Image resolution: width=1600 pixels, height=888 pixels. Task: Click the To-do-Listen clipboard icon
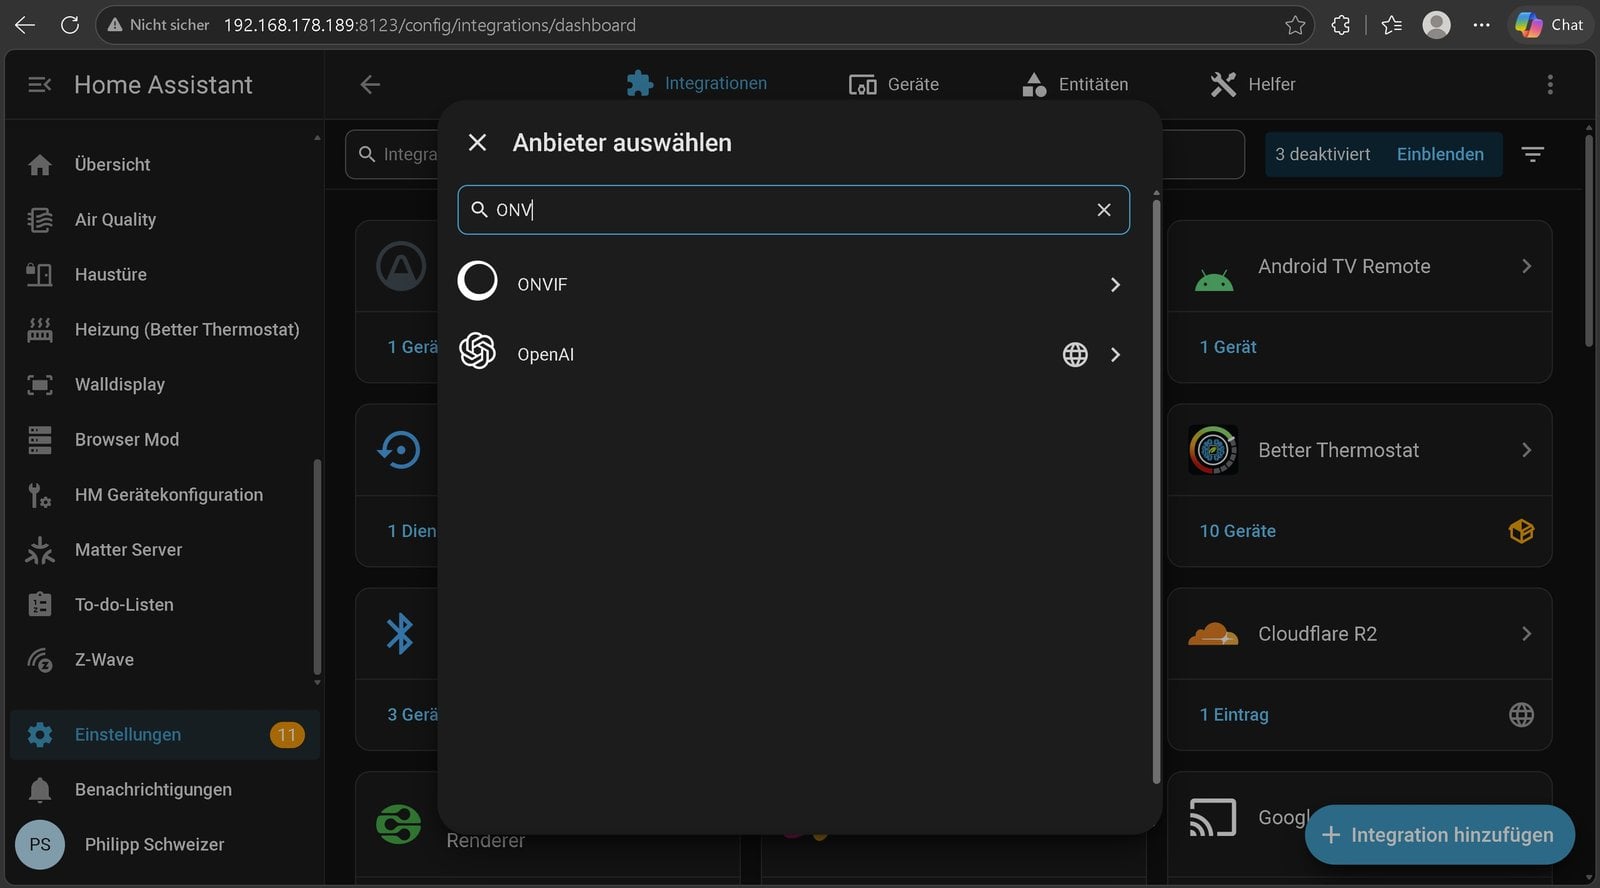pyautogui.click(x=40, y=605)
